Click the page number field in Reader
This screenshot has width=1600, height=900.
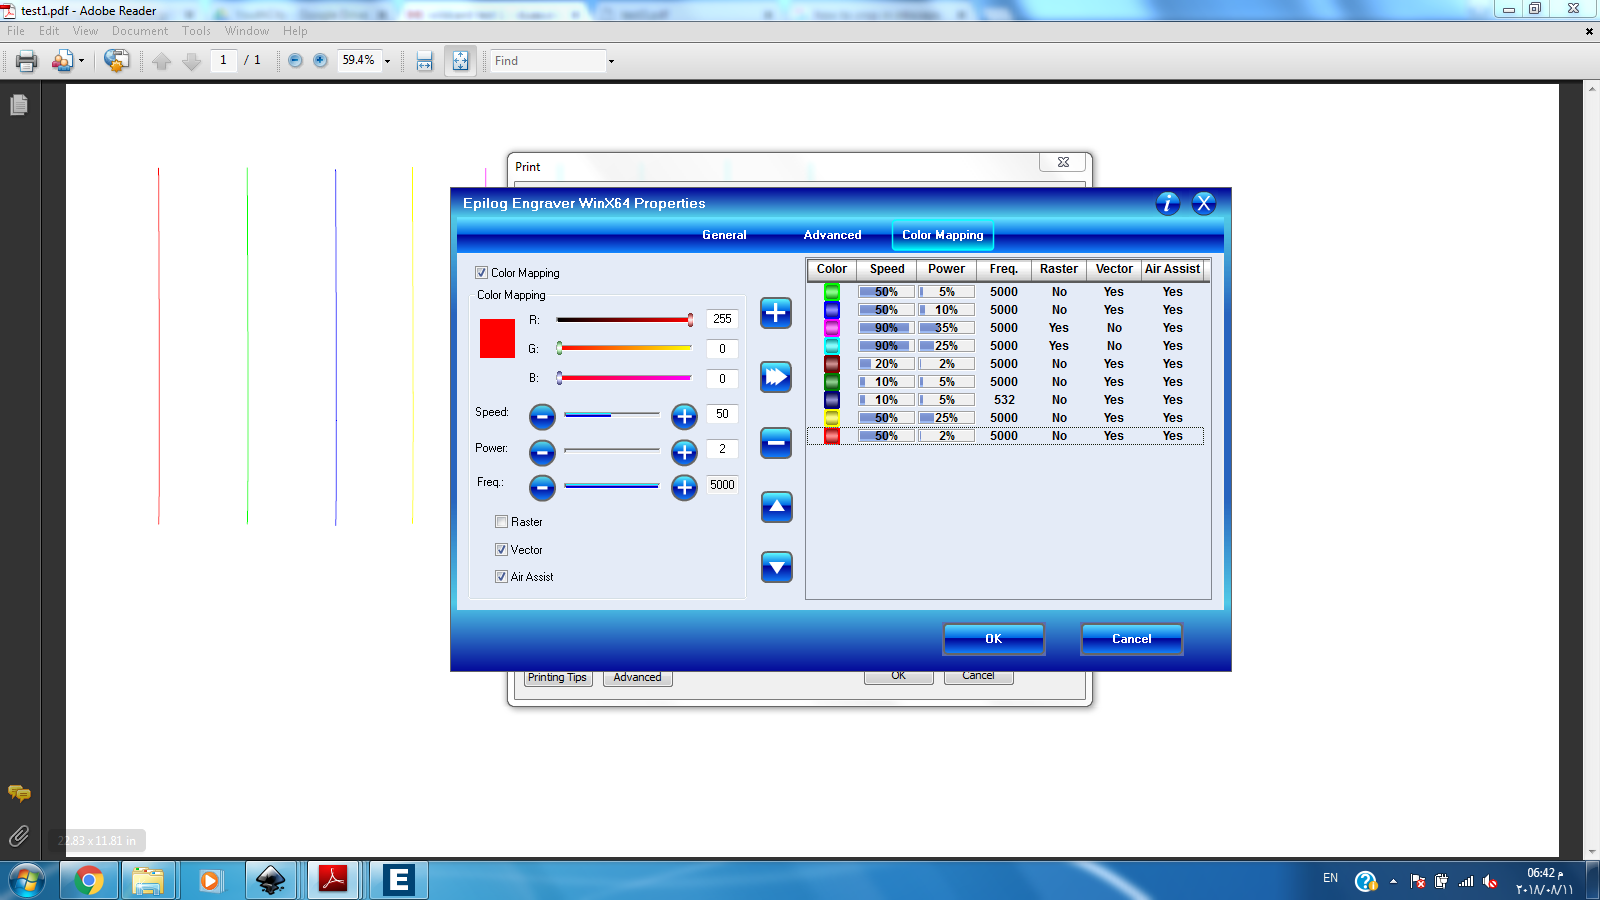223,60
